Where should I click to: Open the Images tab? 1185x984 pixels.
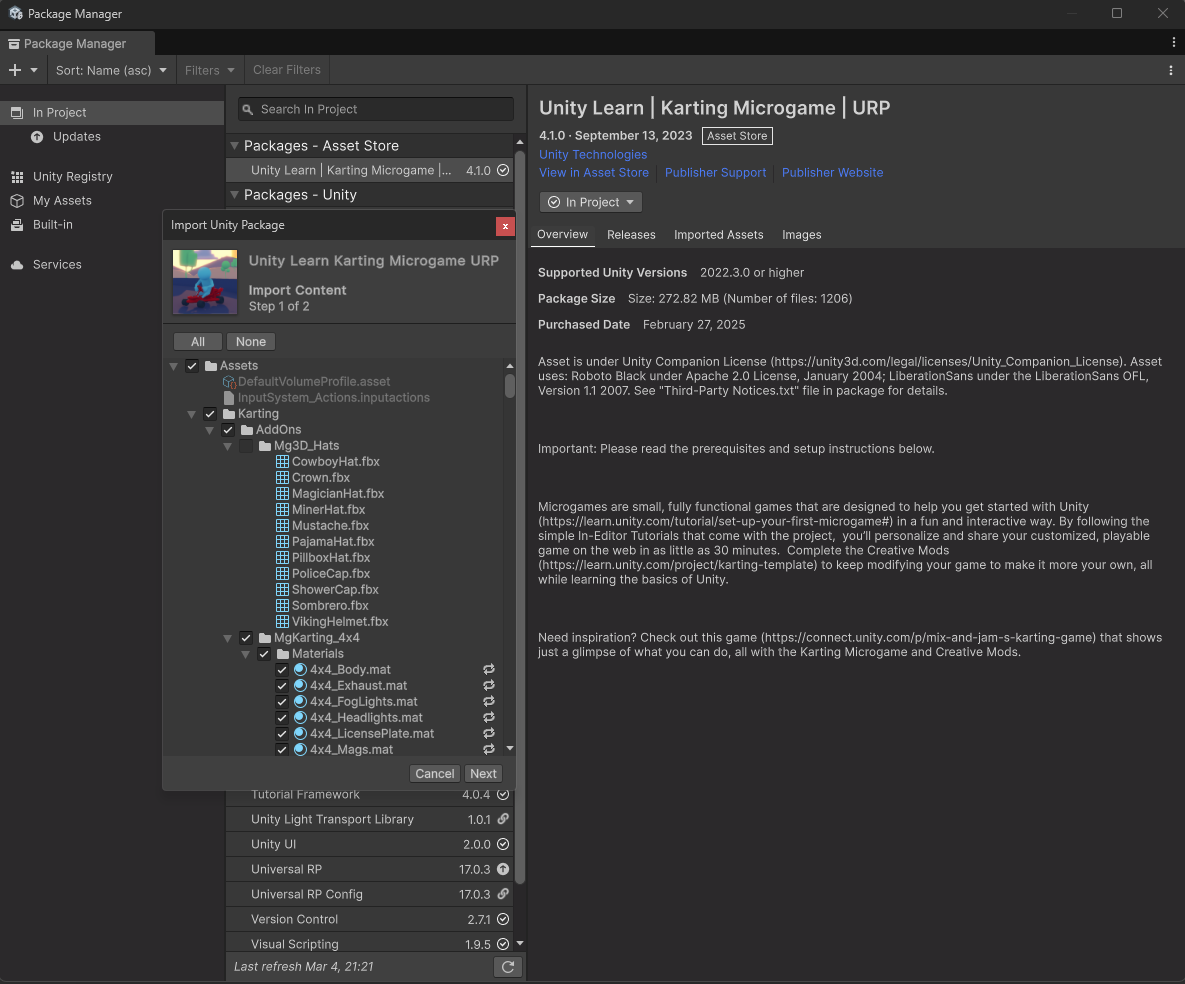(802, 235)
